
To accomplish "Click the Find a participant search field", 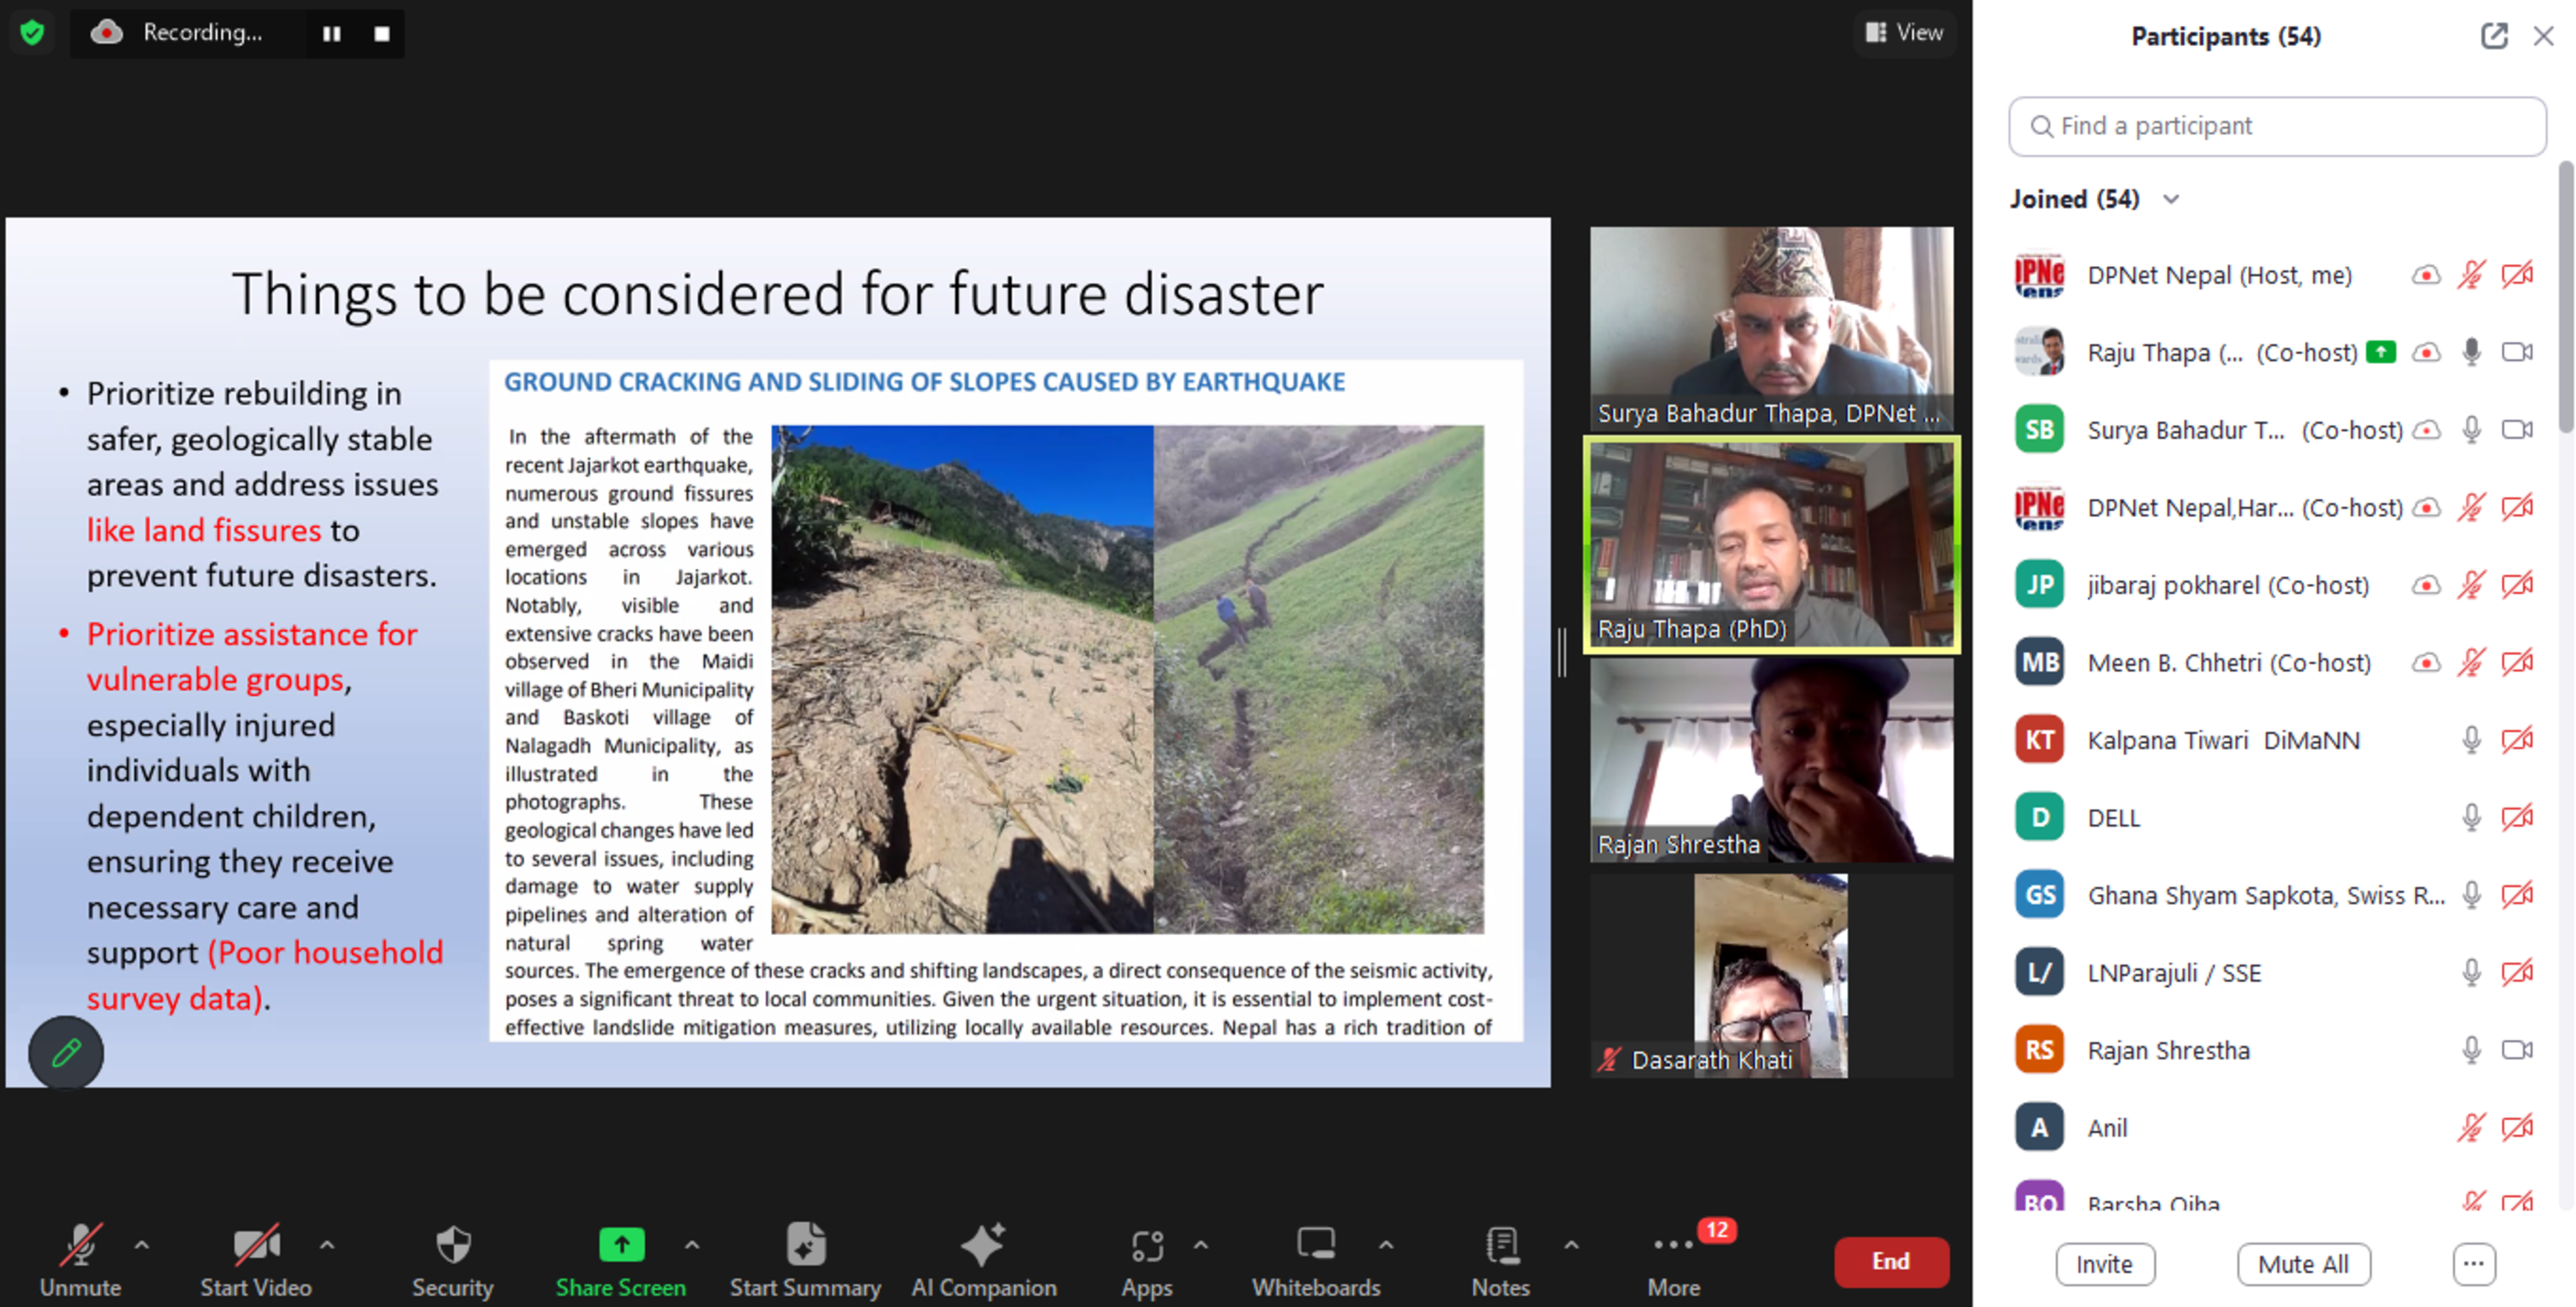I will [x=2277, y=126].
